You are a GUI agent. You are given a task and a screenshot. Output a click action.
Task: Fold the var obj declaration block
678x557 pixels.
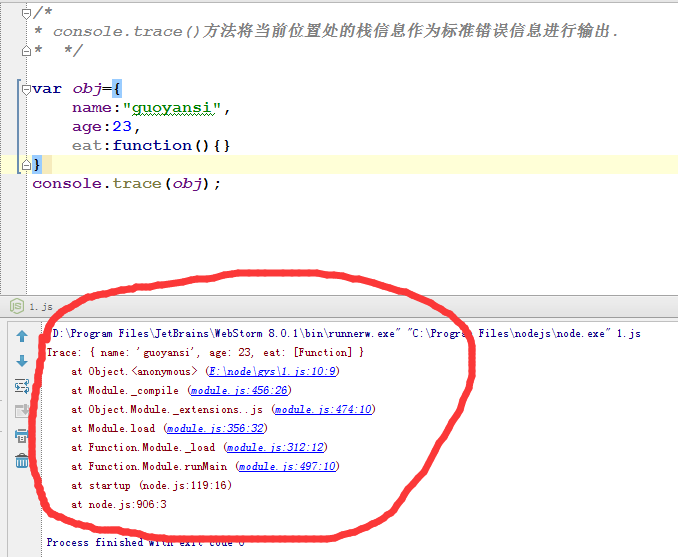[26, 88]
